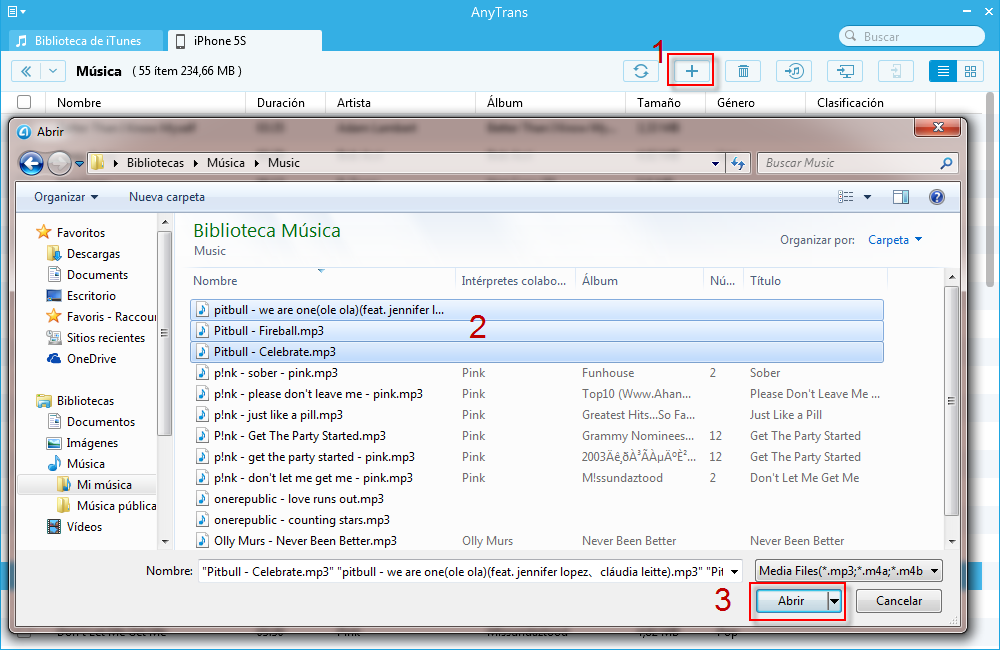Image resolution: width=1000 pixels, height=650 pixels.
Task: Open the Abrir button split dropdown arrow
Action: click(834, 601)
